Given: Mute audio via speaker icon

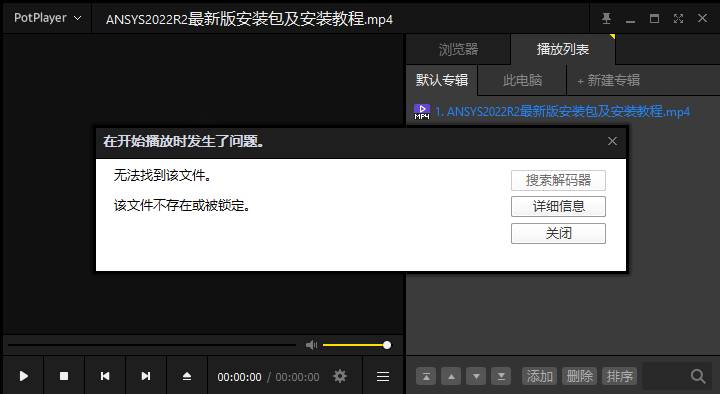Looking at the screenshot, I should [x=311, y=345].
